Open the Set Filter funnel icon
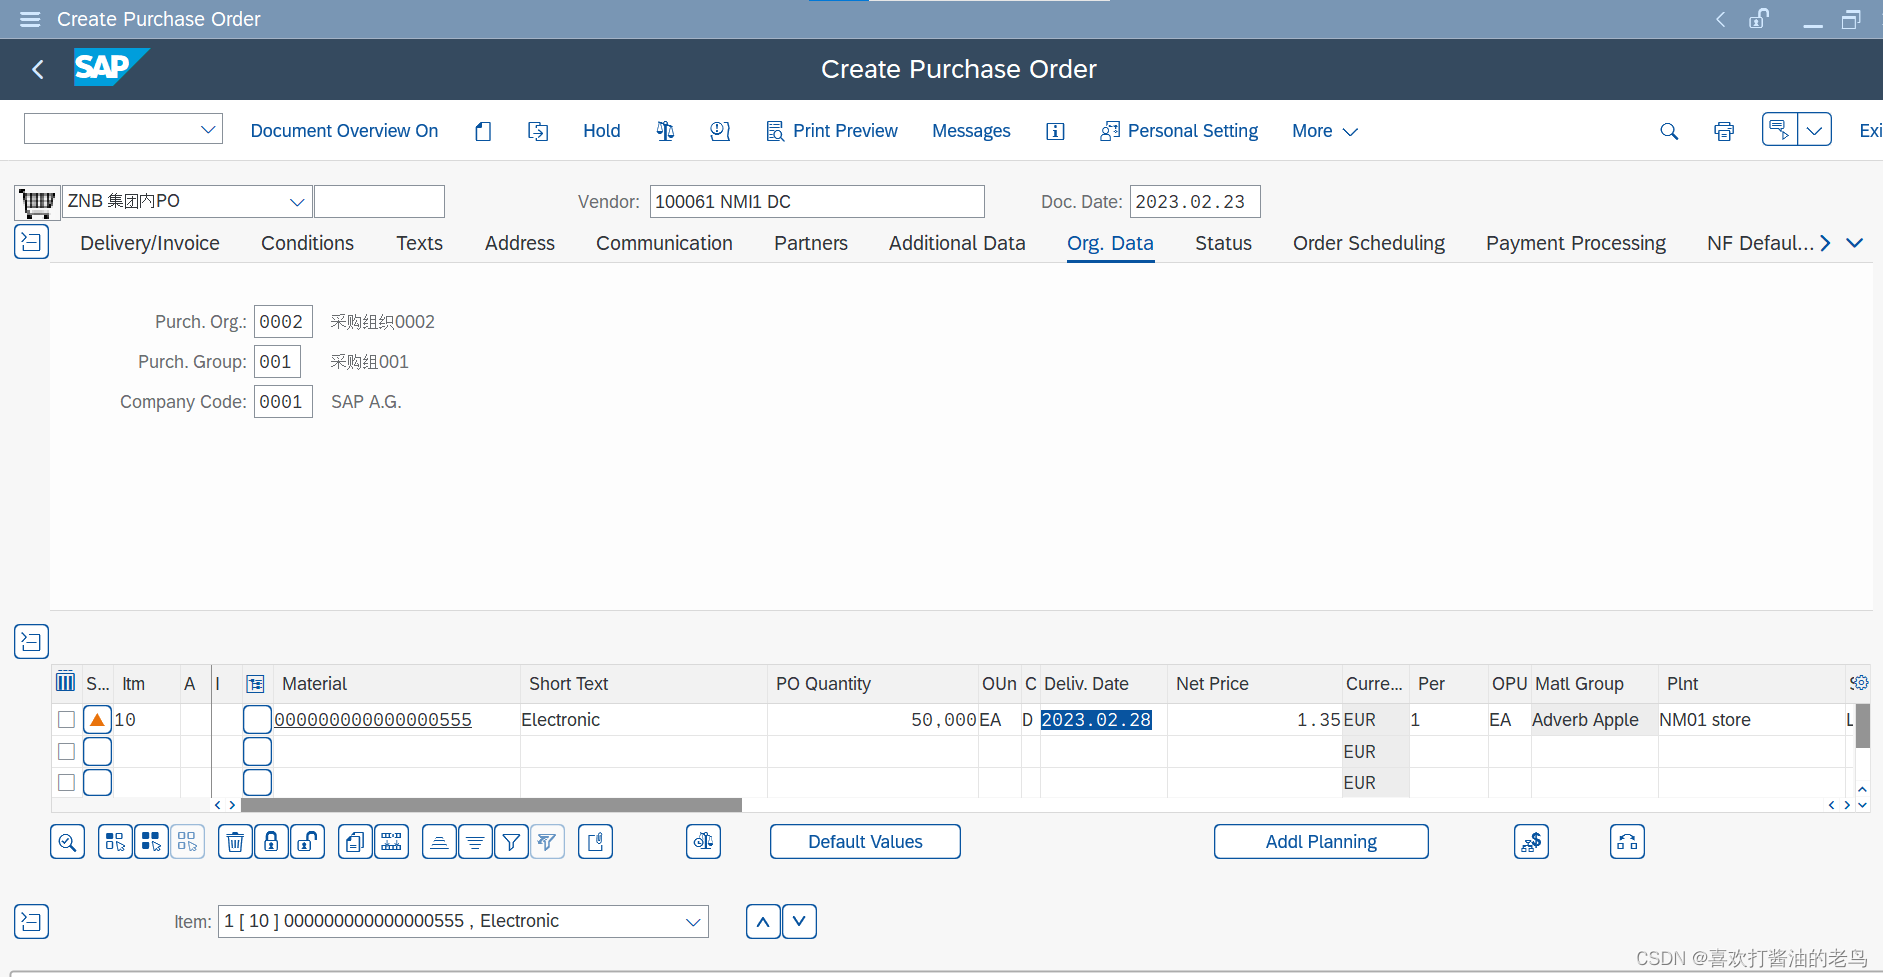 [511, 841]
